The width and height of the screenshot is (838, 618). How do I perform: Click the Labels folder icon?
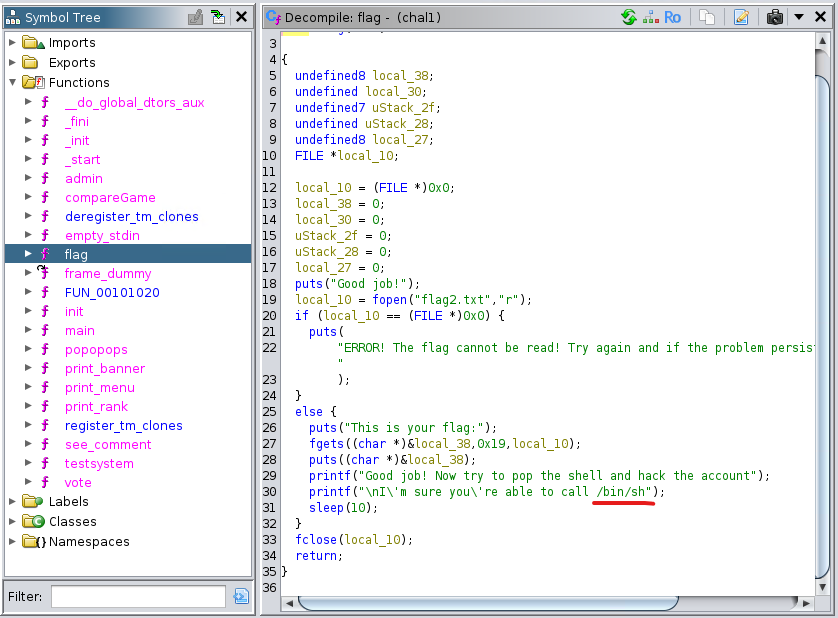[33, 501]
